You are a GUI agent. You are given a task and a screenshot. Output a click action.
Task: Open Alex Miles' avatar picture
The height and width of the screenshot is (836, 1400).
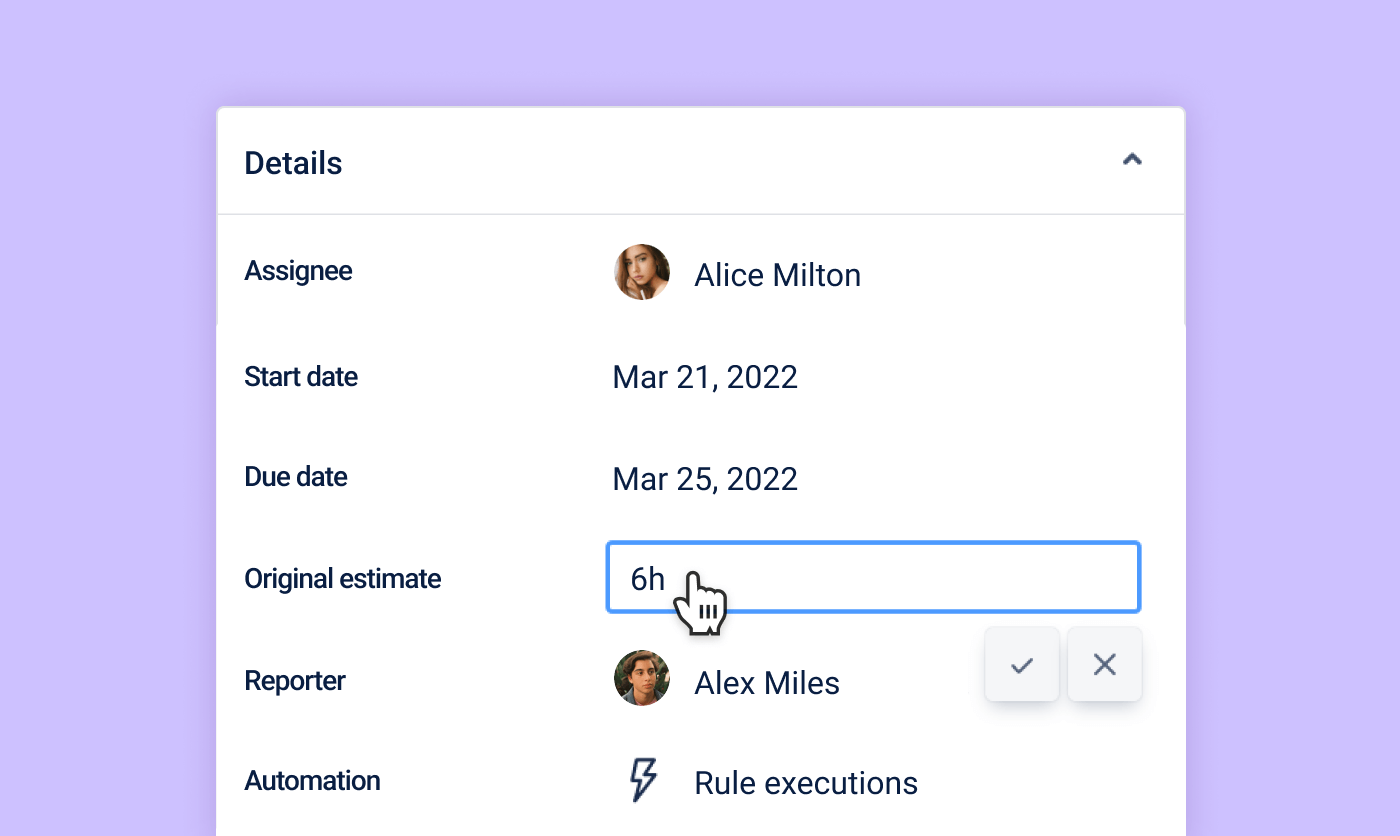pos(642,678)
